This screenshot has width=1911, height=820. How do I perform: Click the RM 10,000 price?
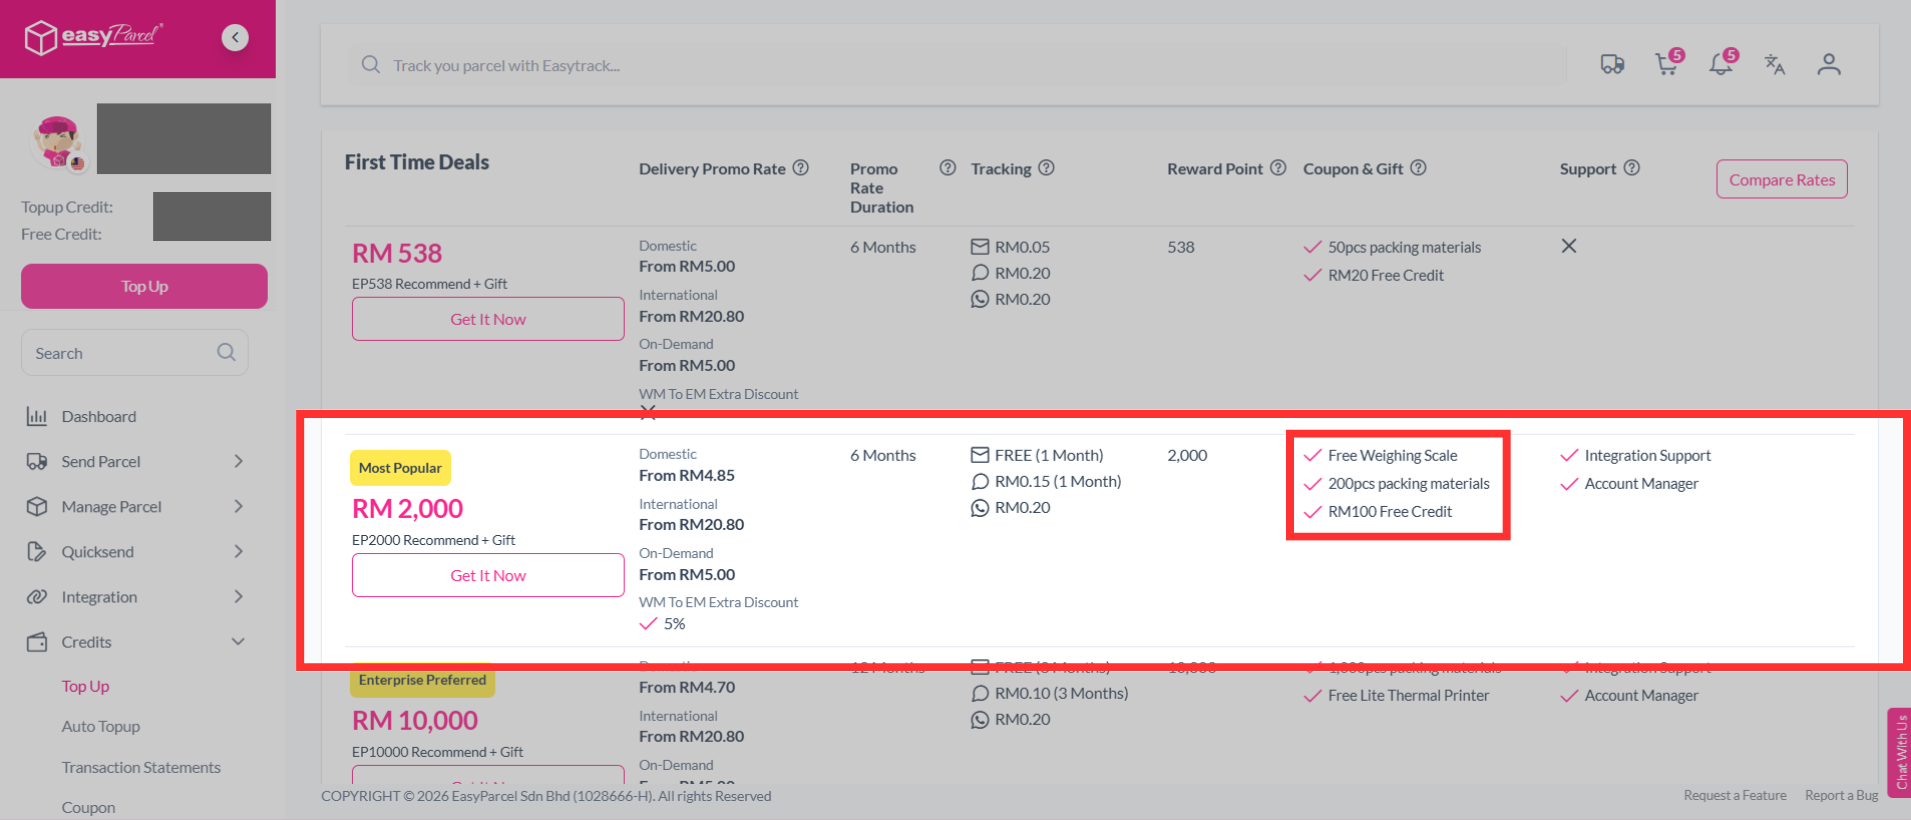(415, 720)
